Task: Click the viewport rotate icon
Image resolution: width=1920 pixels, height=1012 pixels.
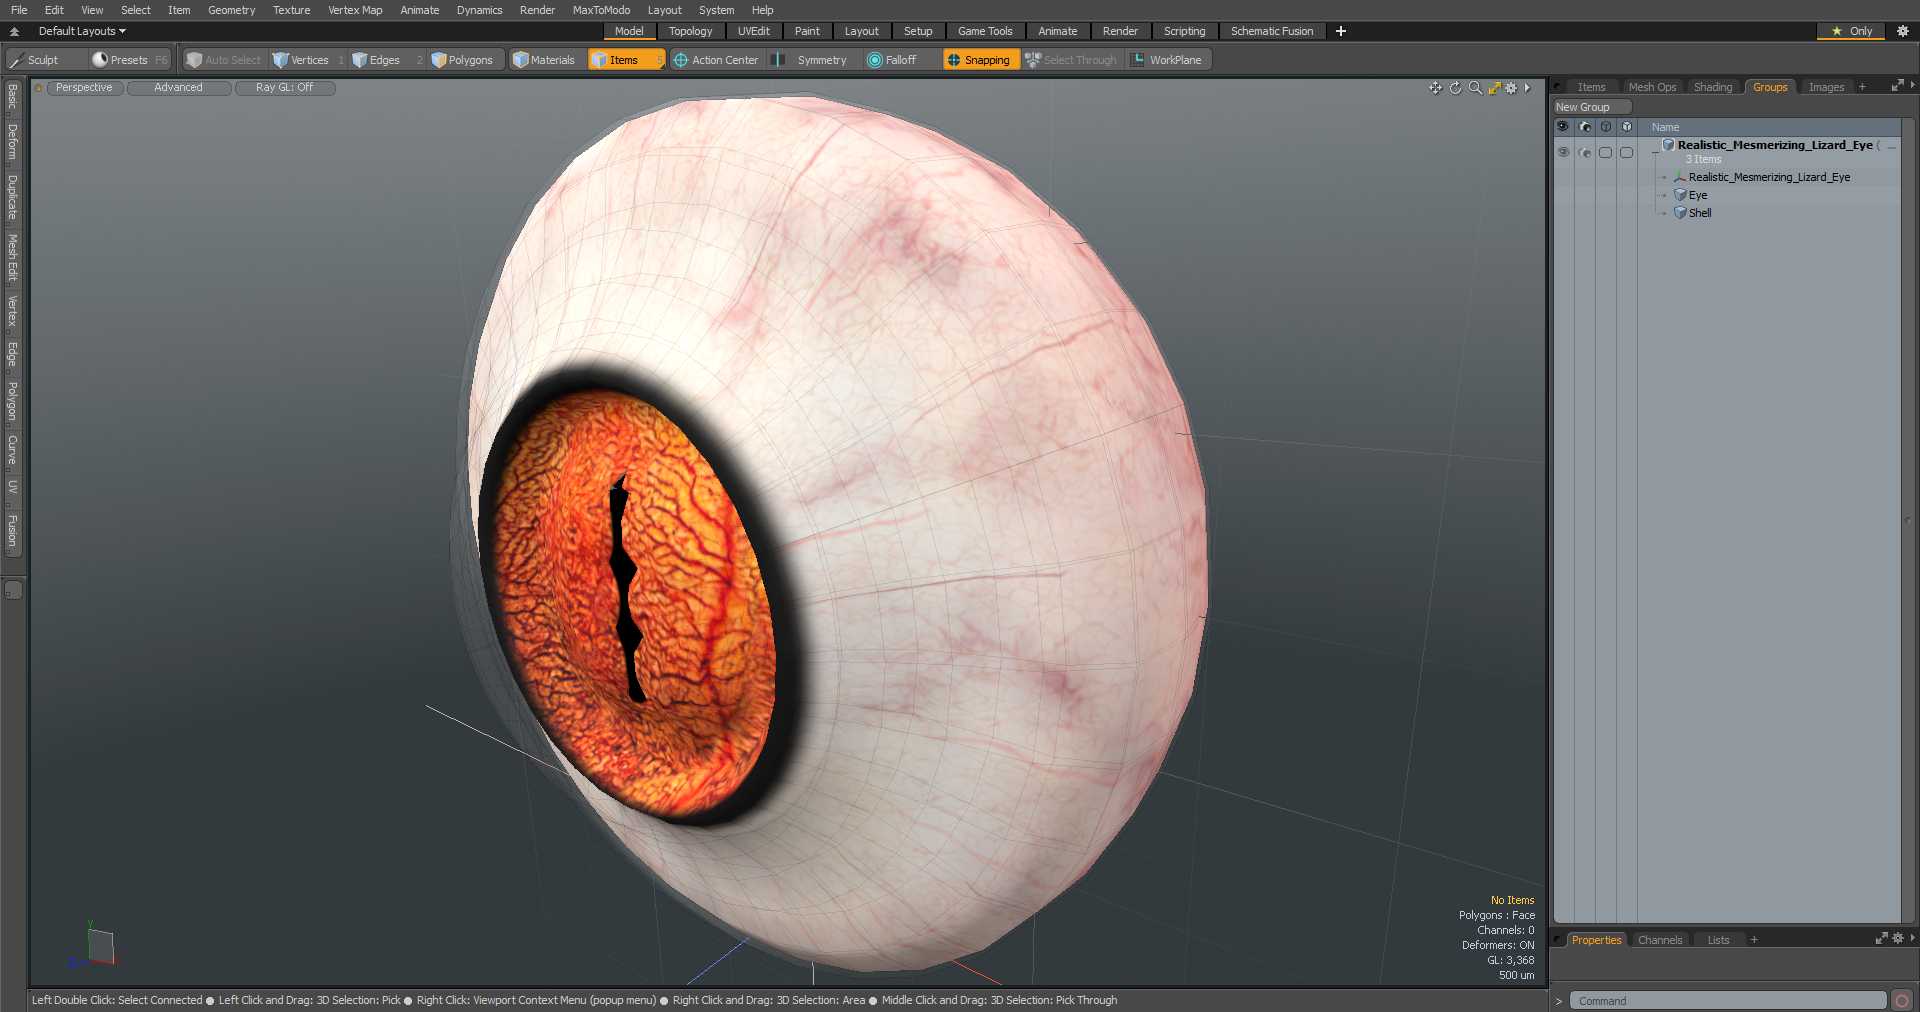Action: click(1456, 88)
